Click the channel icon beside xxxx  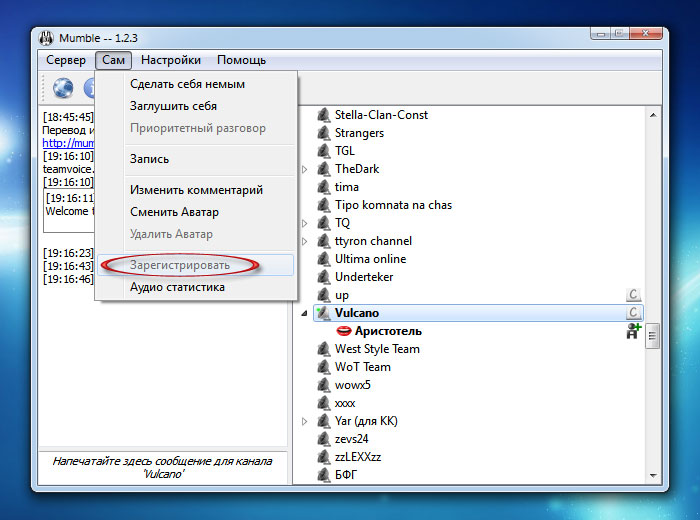[x=324, y=403]
